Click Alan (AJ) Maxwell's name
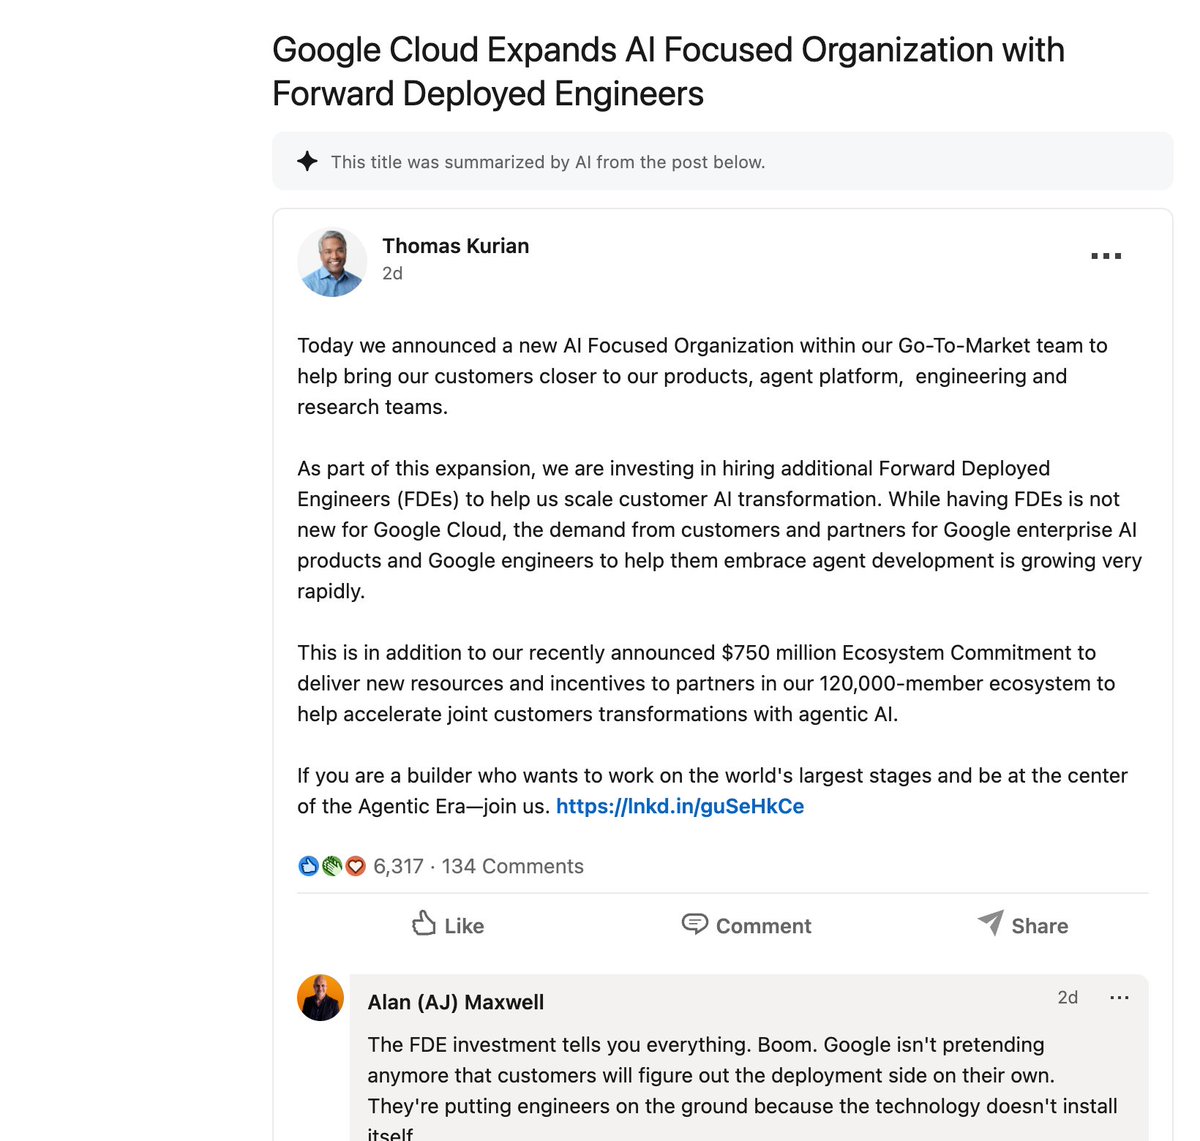Viewport: 1200px width, 1141px height. coord(456,1002)
